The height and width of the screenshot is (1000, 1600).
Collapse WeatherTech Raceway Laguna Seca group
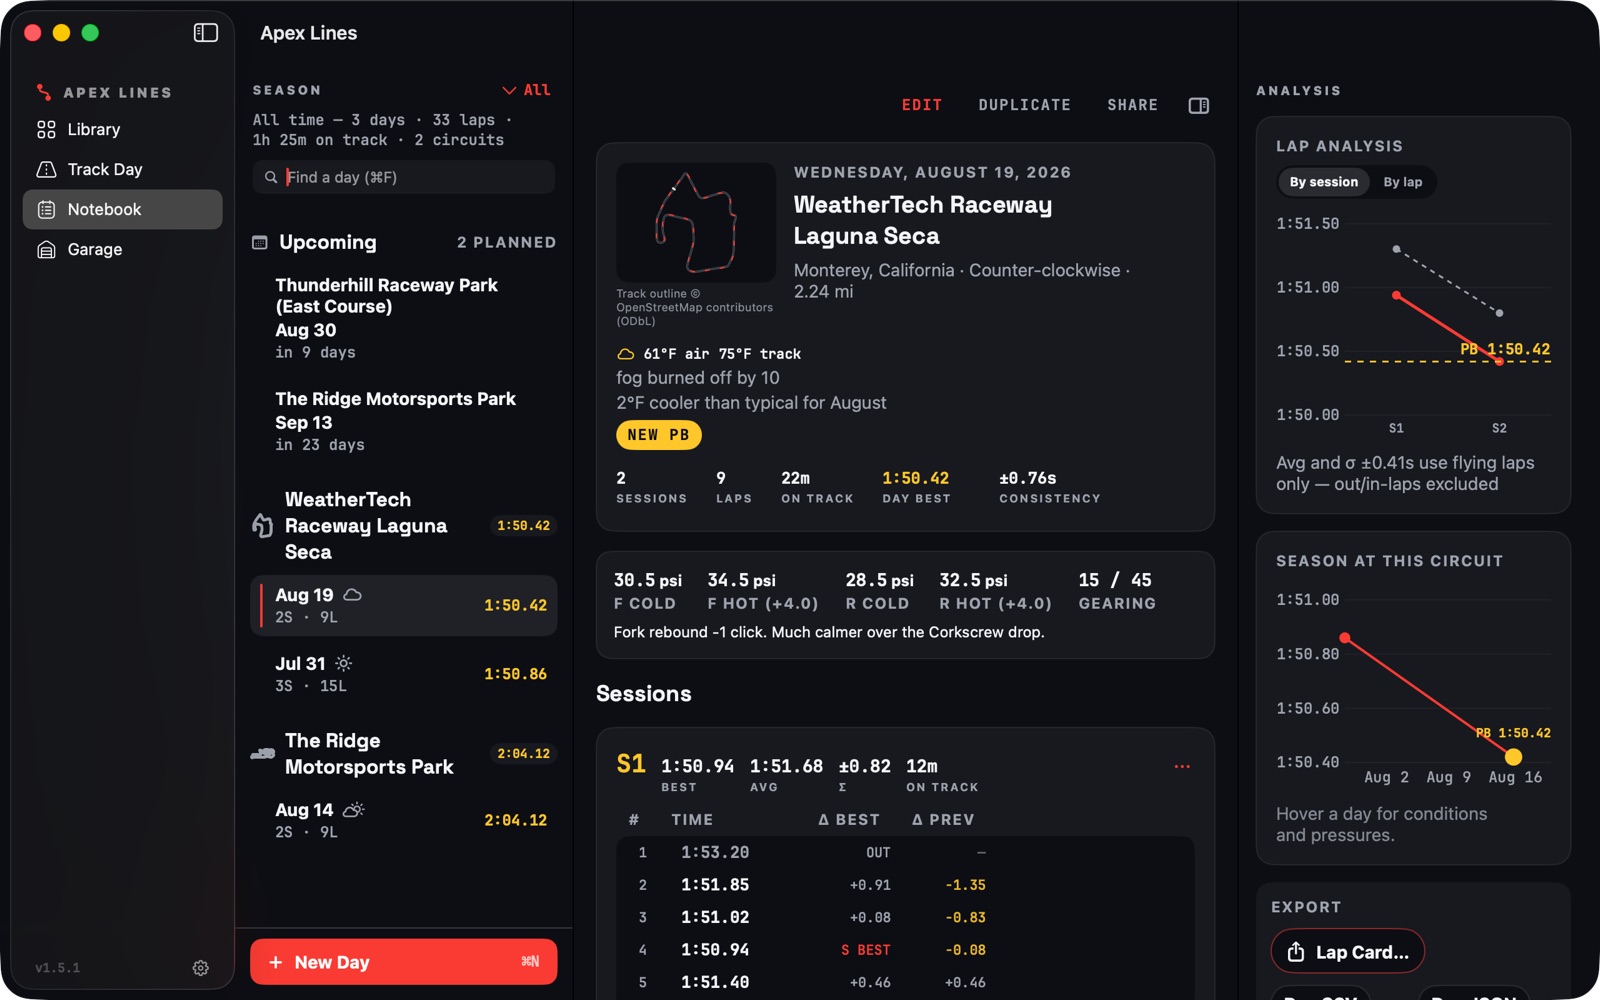click(x=403, y=525)
